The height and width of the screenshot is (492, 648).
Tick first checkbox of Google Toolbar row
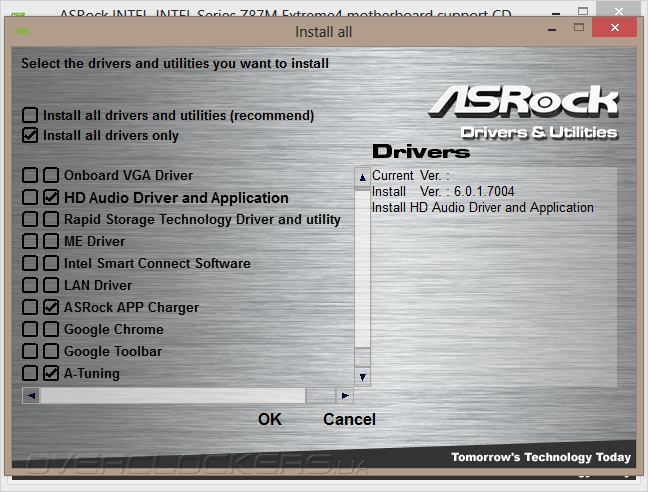click(x=30, y=351)
